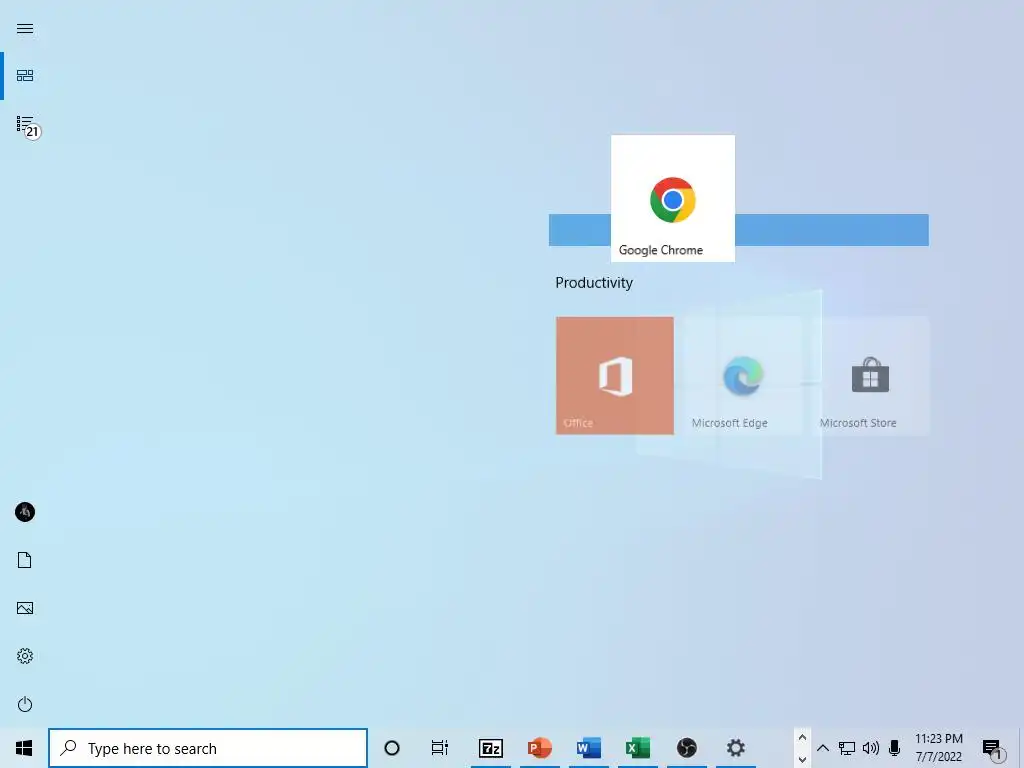Open Excel from the taskbar
This screenshot has width=1024, height=768.
pyautogui.click(x=637, y=748)
